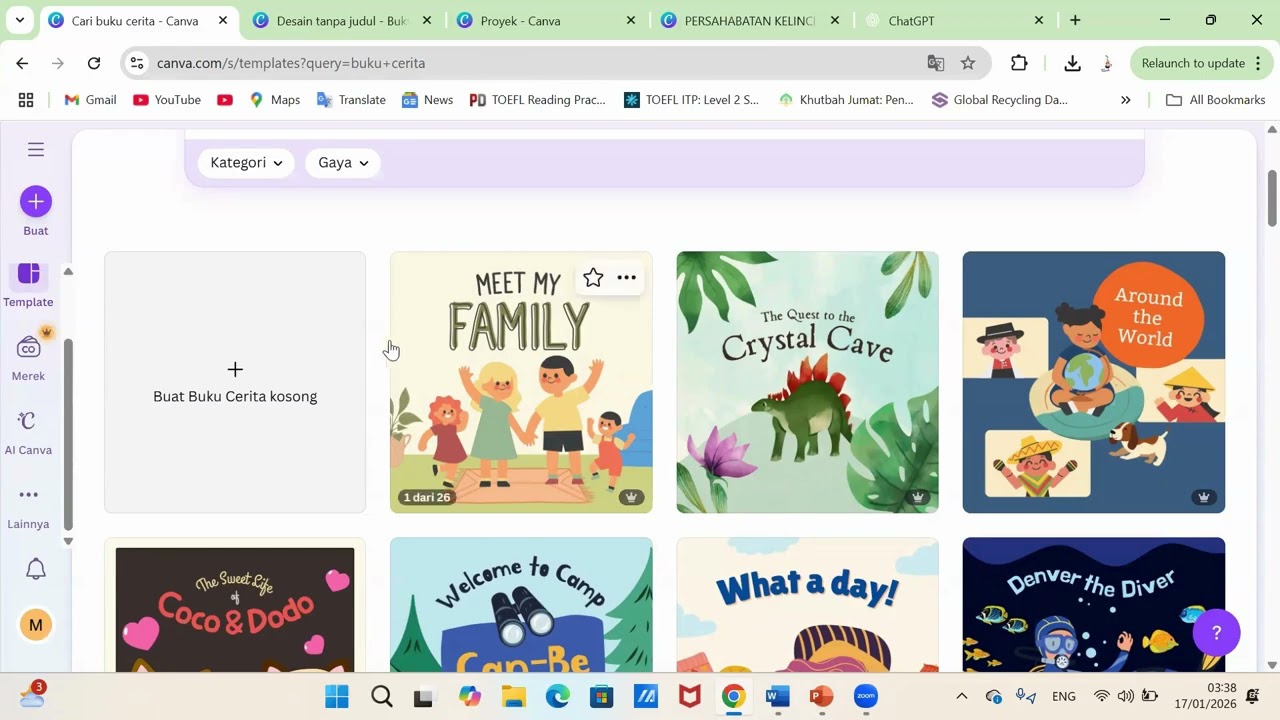Create a blank Buat Buku Cerita kosong

tap(235, 382)
